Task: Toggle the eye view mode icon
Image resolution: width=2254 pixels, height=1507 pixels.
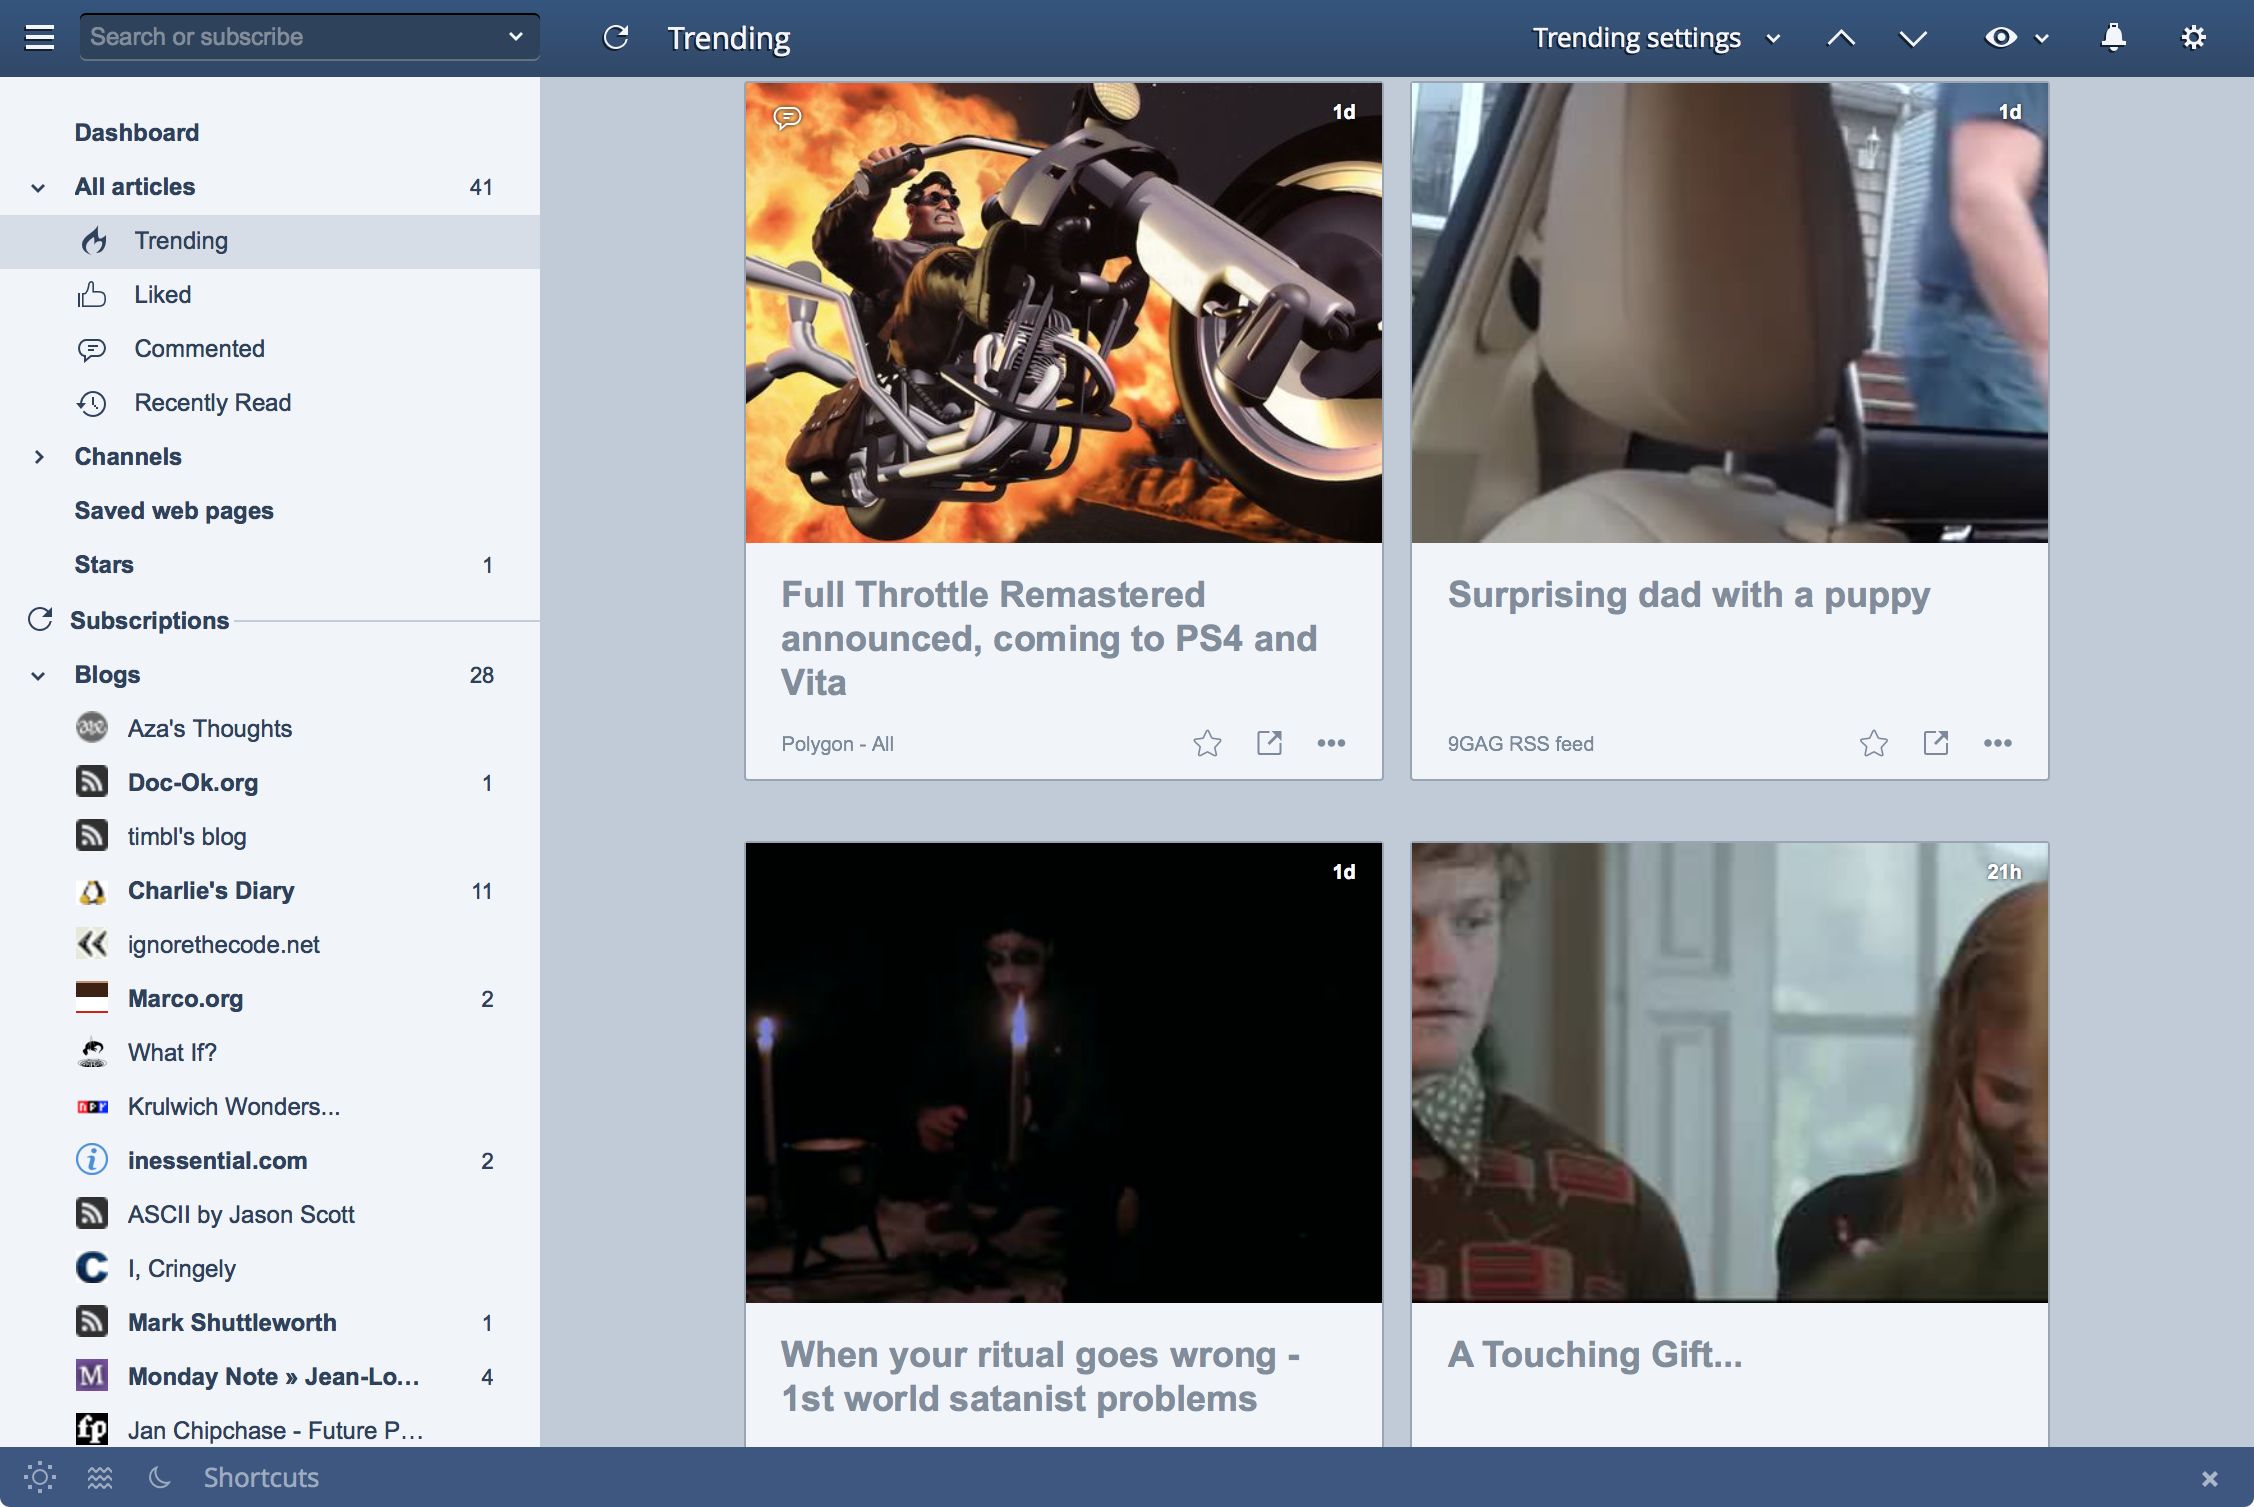Action: (x=2000, y=37)
